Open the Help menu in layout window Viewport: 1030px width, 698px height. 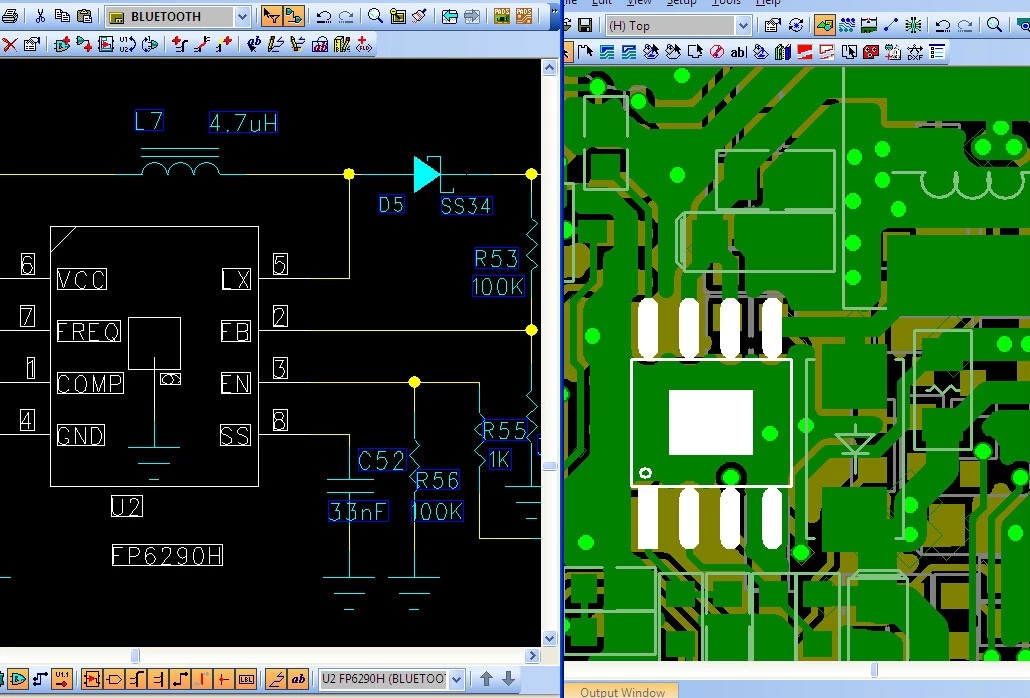click(768, 3)
